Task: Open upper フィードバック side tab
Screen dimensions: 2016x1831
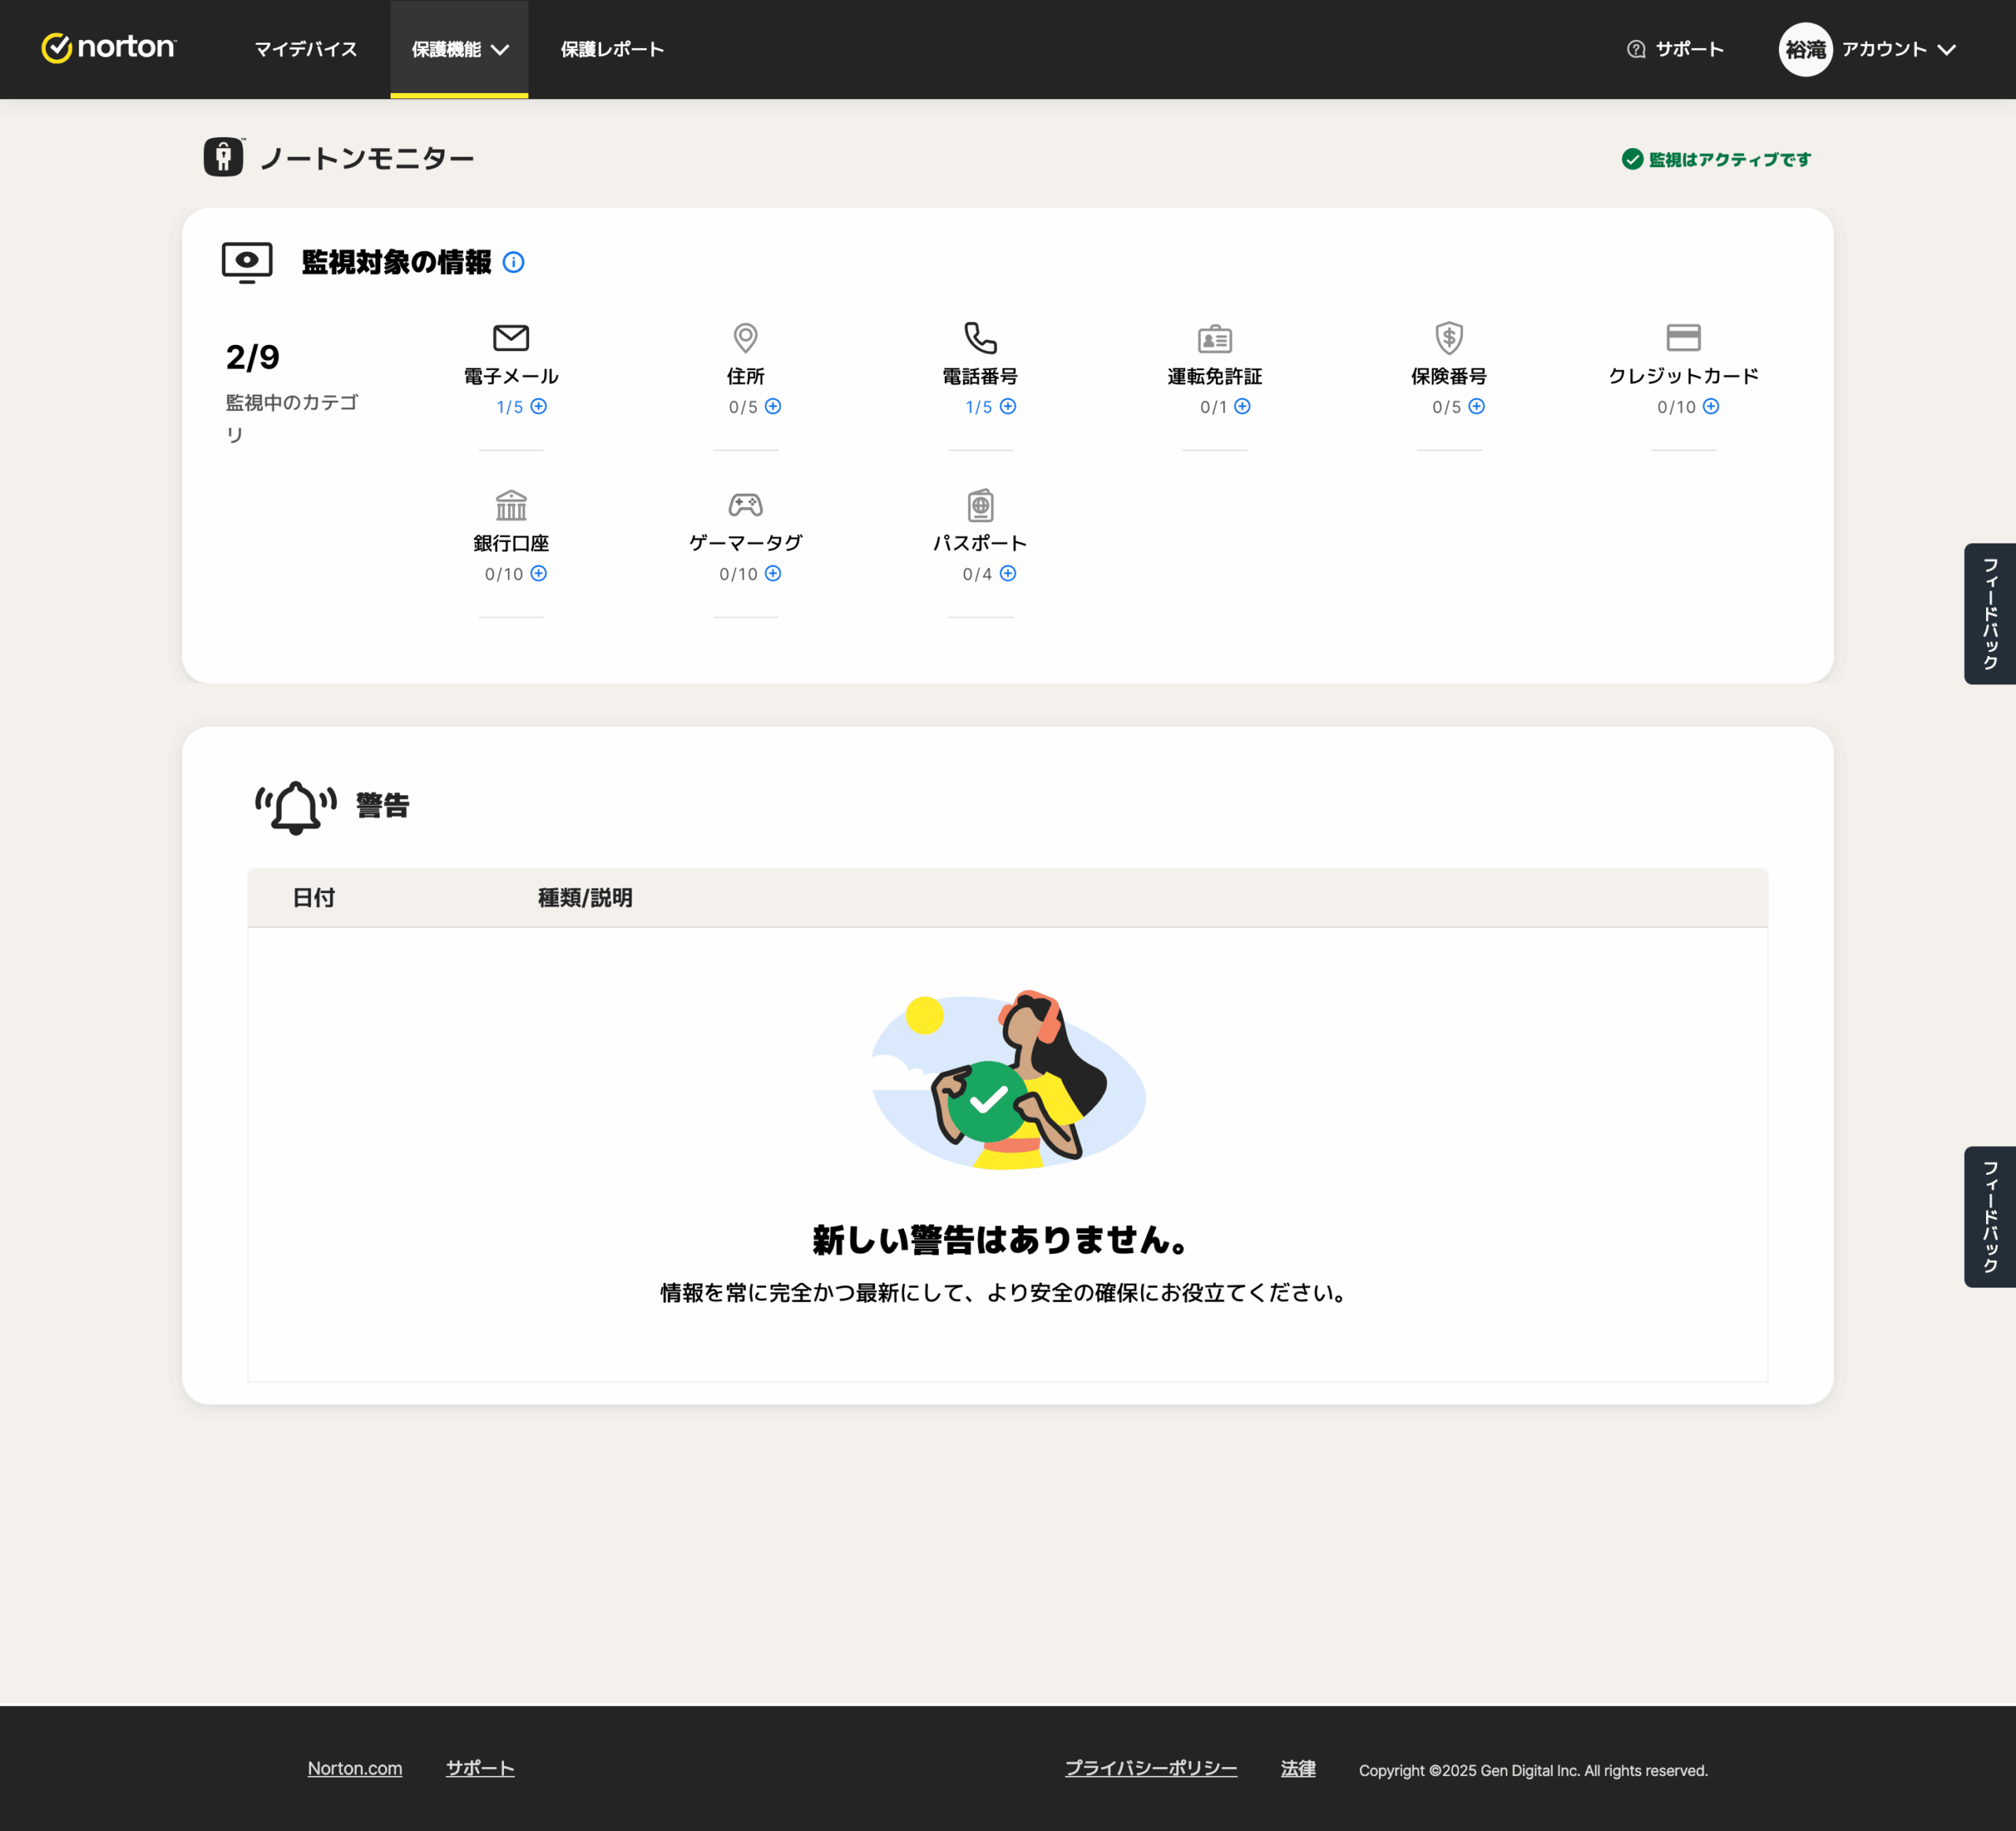Action: coord(1990,613)
